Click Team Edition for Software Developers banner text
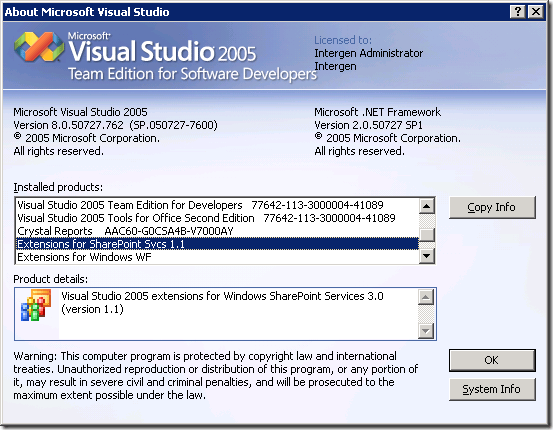The height and width of the screenshot is (430, 553). (192, 74)
